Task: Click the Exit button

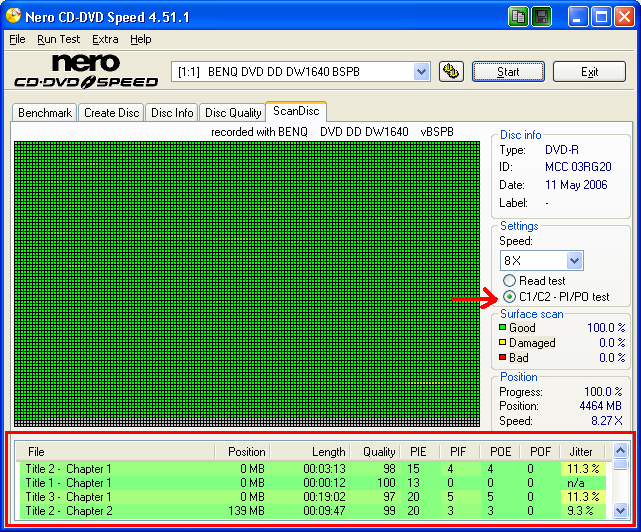Action: [589, 72]
